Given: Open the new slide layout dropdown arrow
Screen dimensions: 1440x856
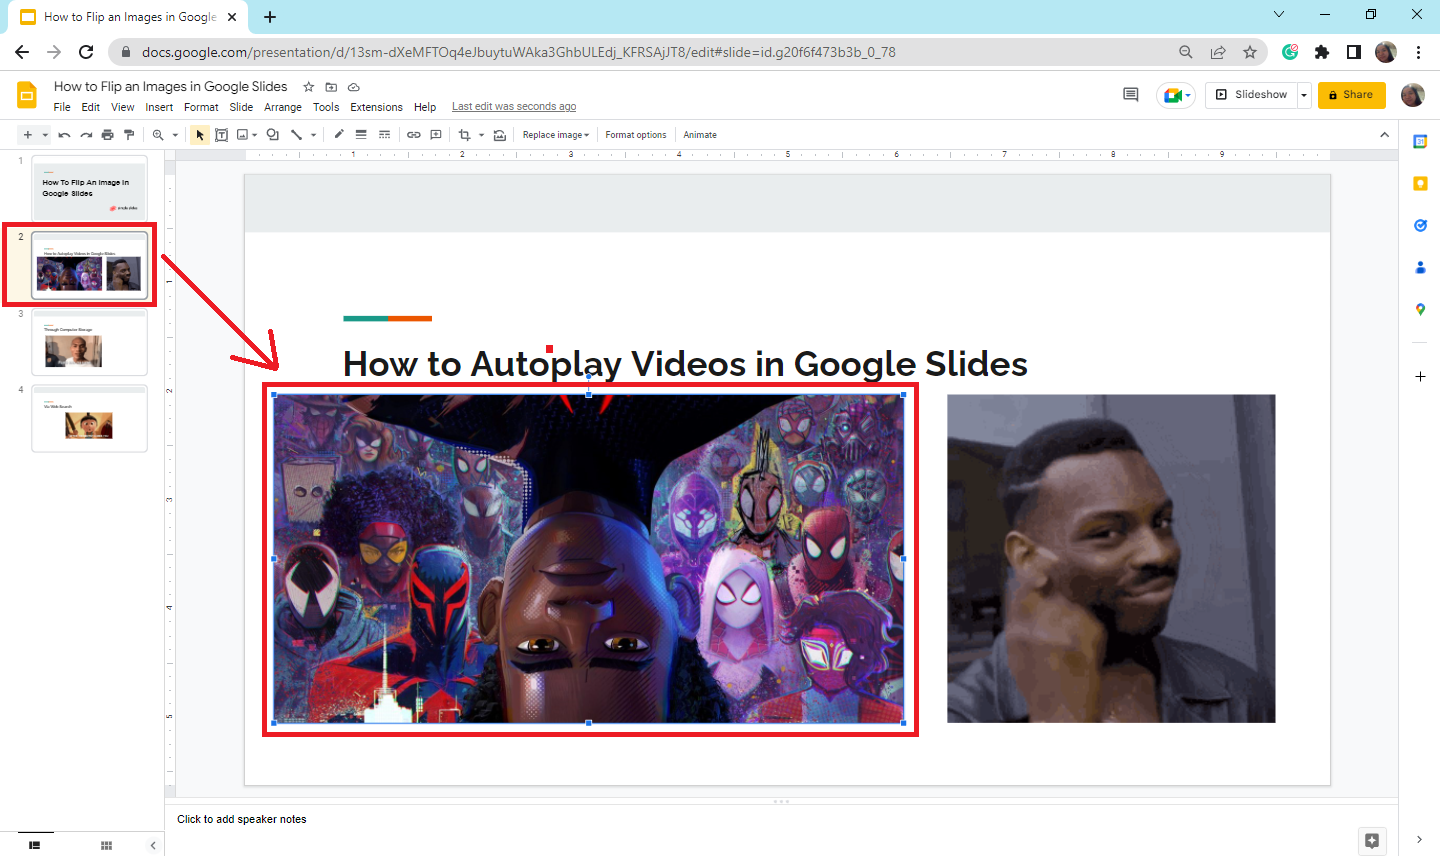Looking at the screenshot, I should click(45, 135).
